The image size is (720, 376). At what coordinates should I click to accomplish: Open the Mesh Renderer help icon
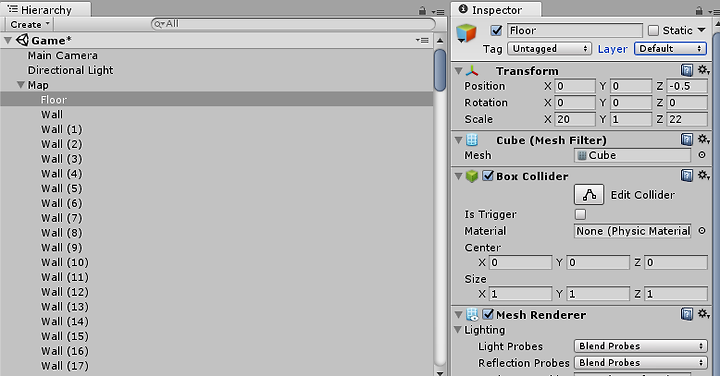click(686, 314)
